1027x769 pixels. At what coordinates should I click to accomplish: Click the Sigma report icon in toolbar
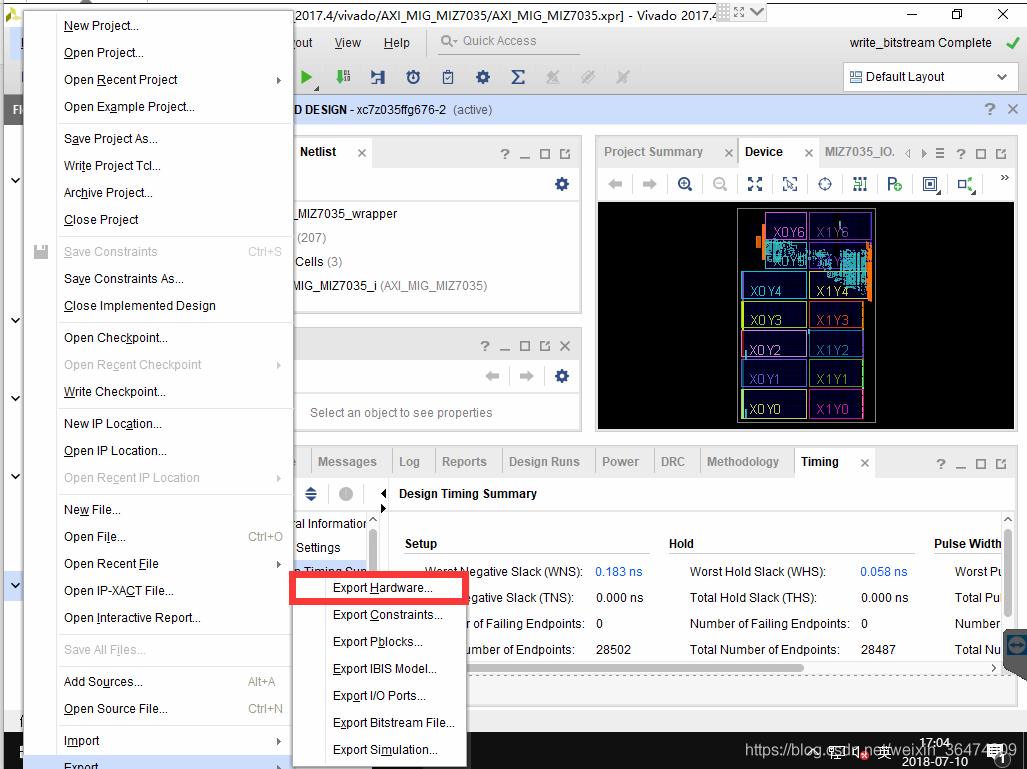click(518, 77)
